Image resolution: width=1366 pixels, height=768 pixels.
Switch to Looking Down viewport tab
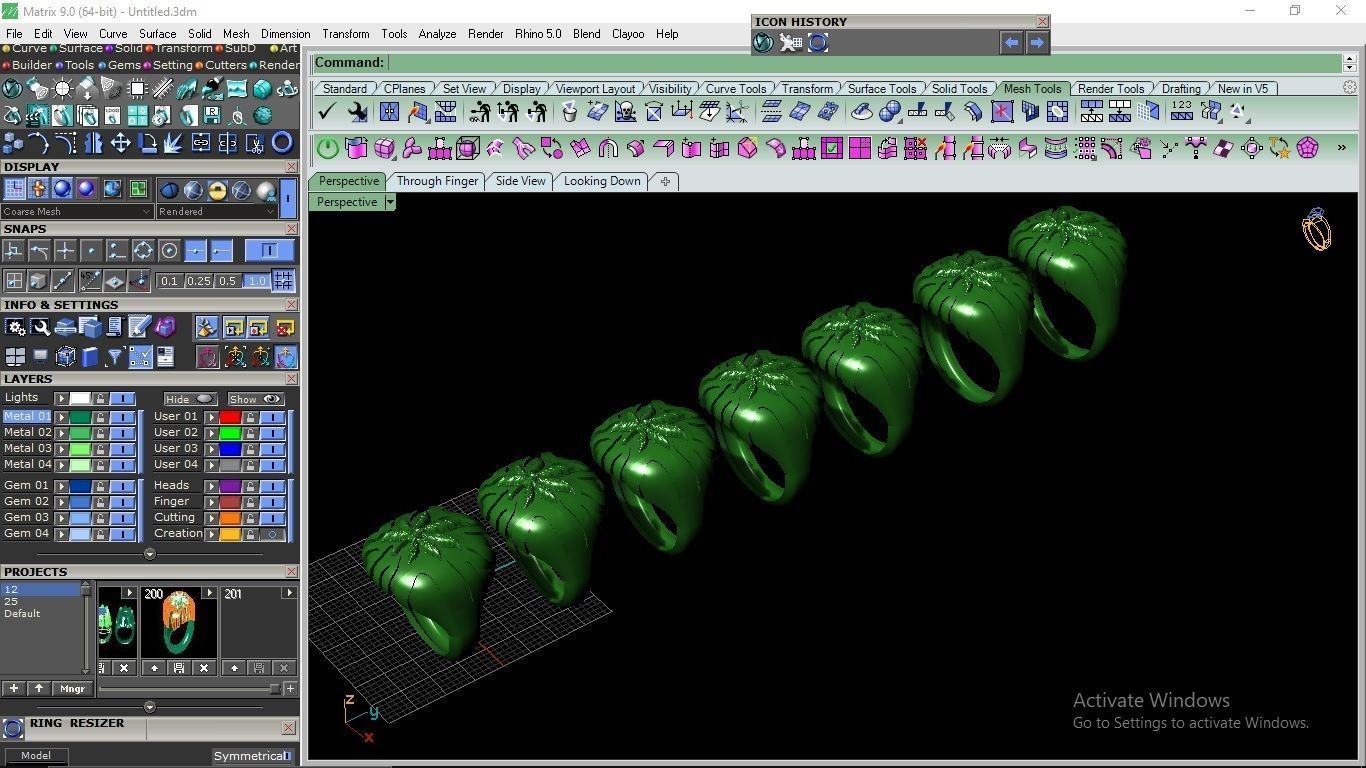click(602, 181)
